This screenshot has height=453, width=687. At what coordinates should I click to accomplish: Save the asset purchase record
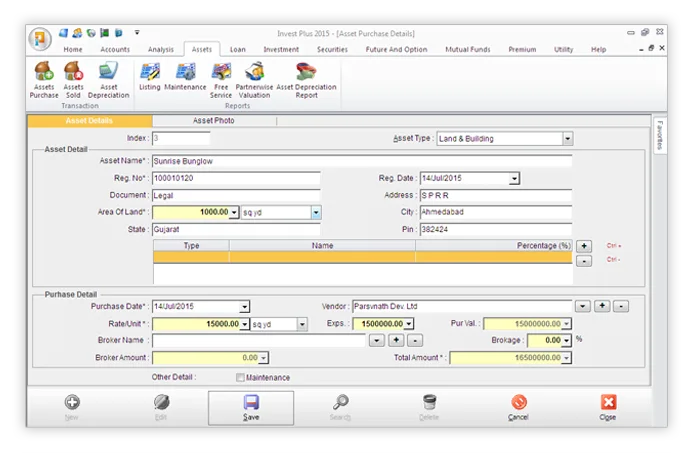(251, 408)
